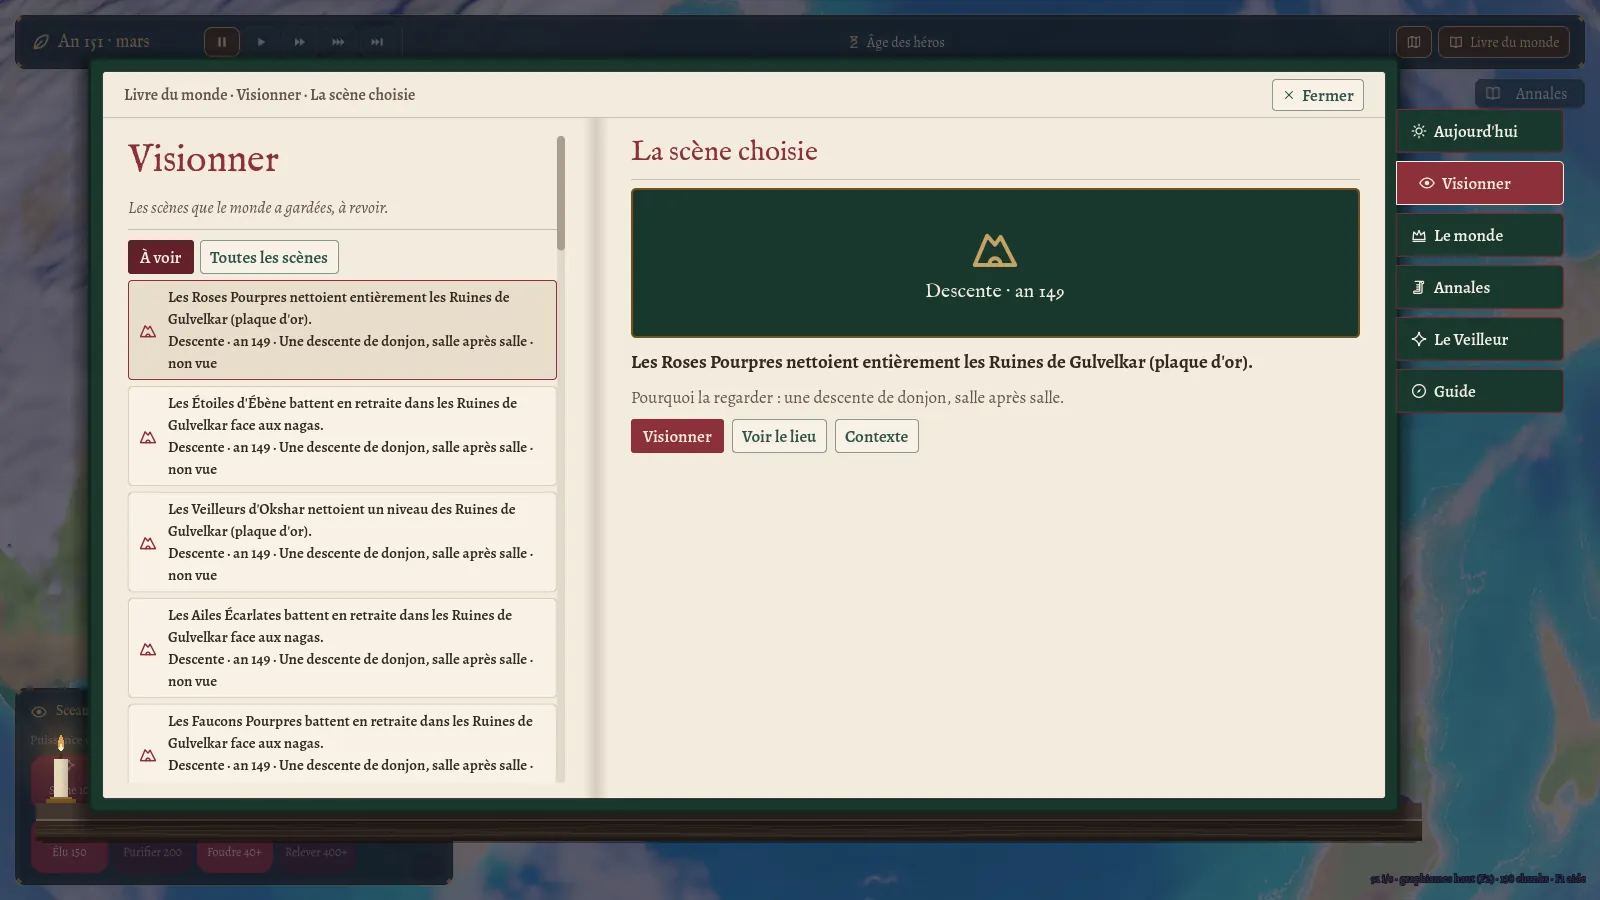The height and width of the screenshot is (900, 1600).
Task: Click the scene list scrollbar thumb
Action: coord(561,193)
